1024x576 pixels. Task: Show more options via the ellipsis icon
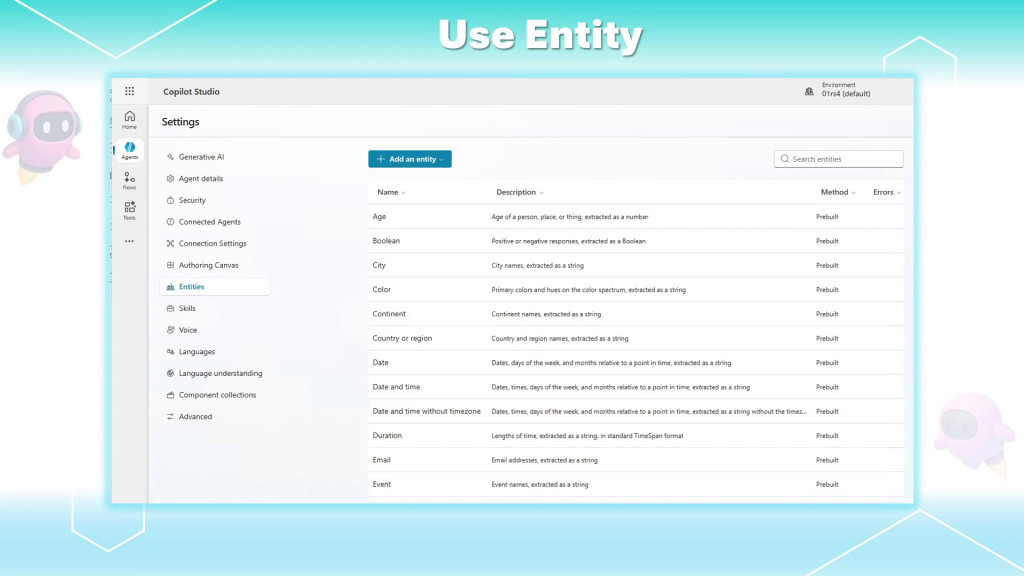tap(129, 241)
